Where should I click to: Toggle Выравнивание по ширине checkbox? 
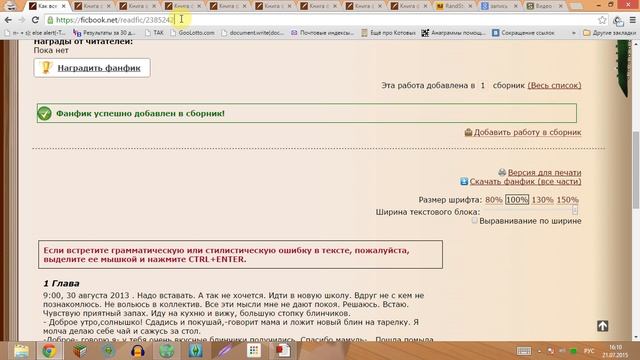pyautogui.click(x=474, y=220)
